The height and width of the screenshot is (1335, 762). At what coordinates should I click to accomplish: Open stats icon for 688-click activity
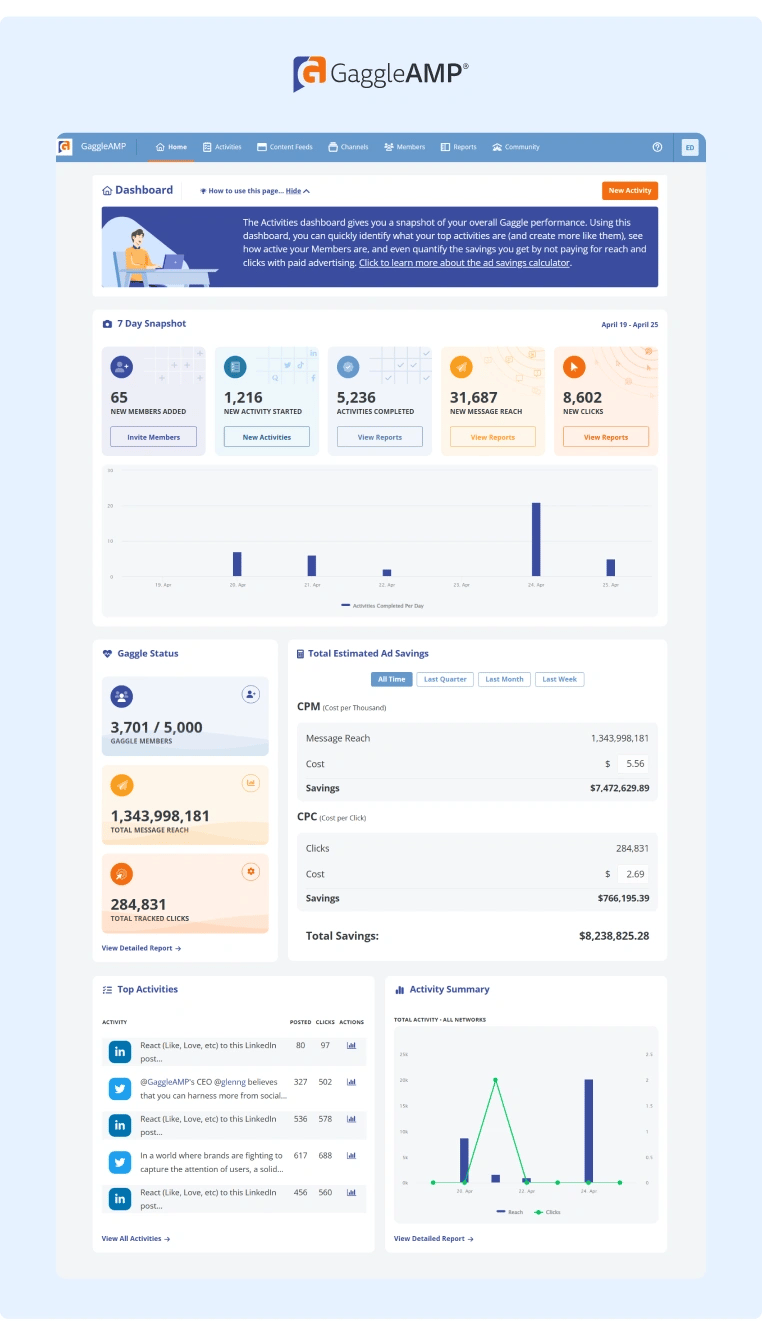point(351,1156)
